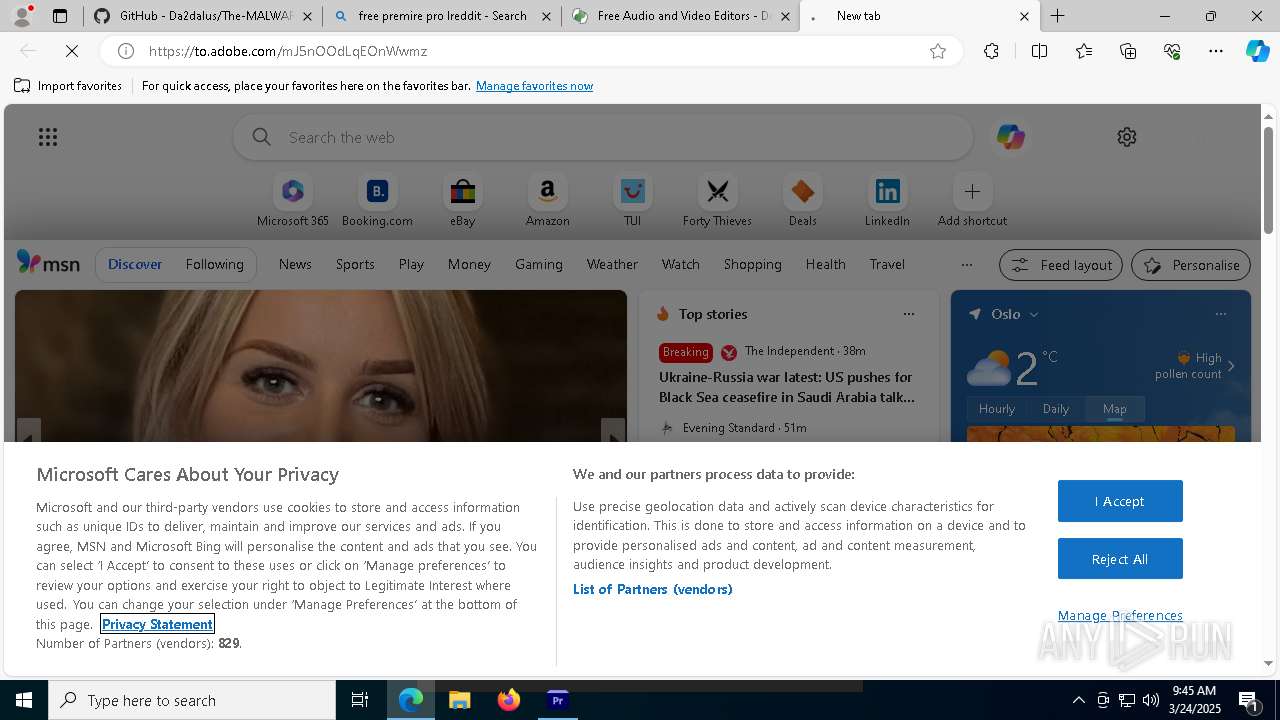Image resolution: width=1280 pixels, height=720 pixels.
Task: Open the Forty Thieves shortcut
Action: pos(717,201)
